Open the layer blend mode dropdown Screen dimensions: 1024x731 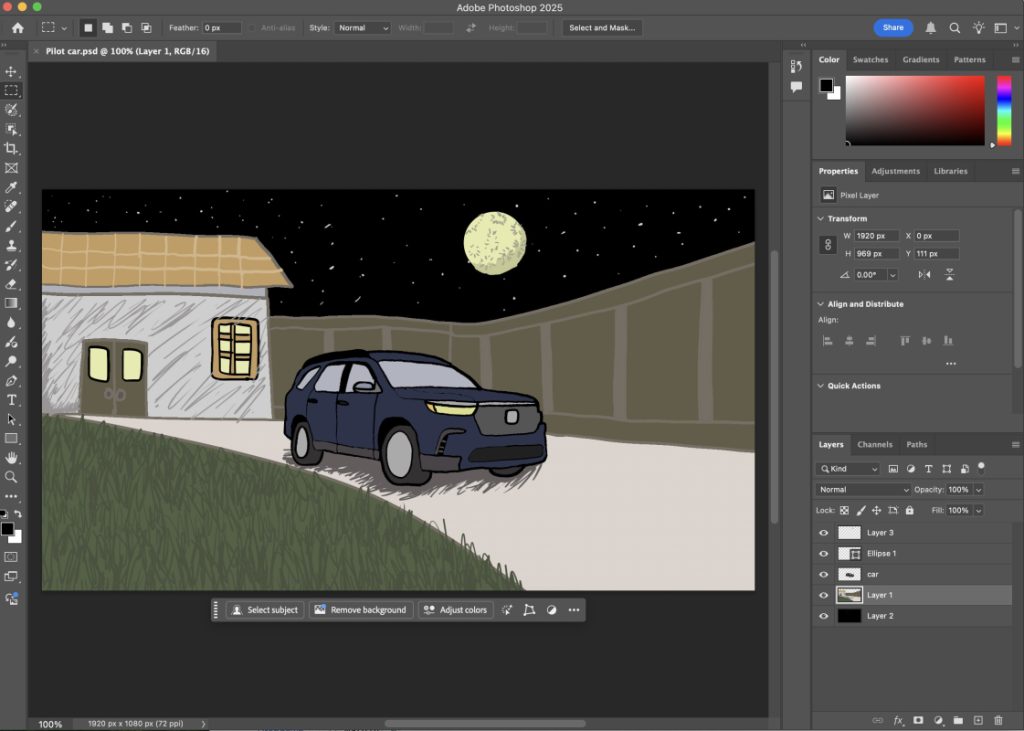864,490
